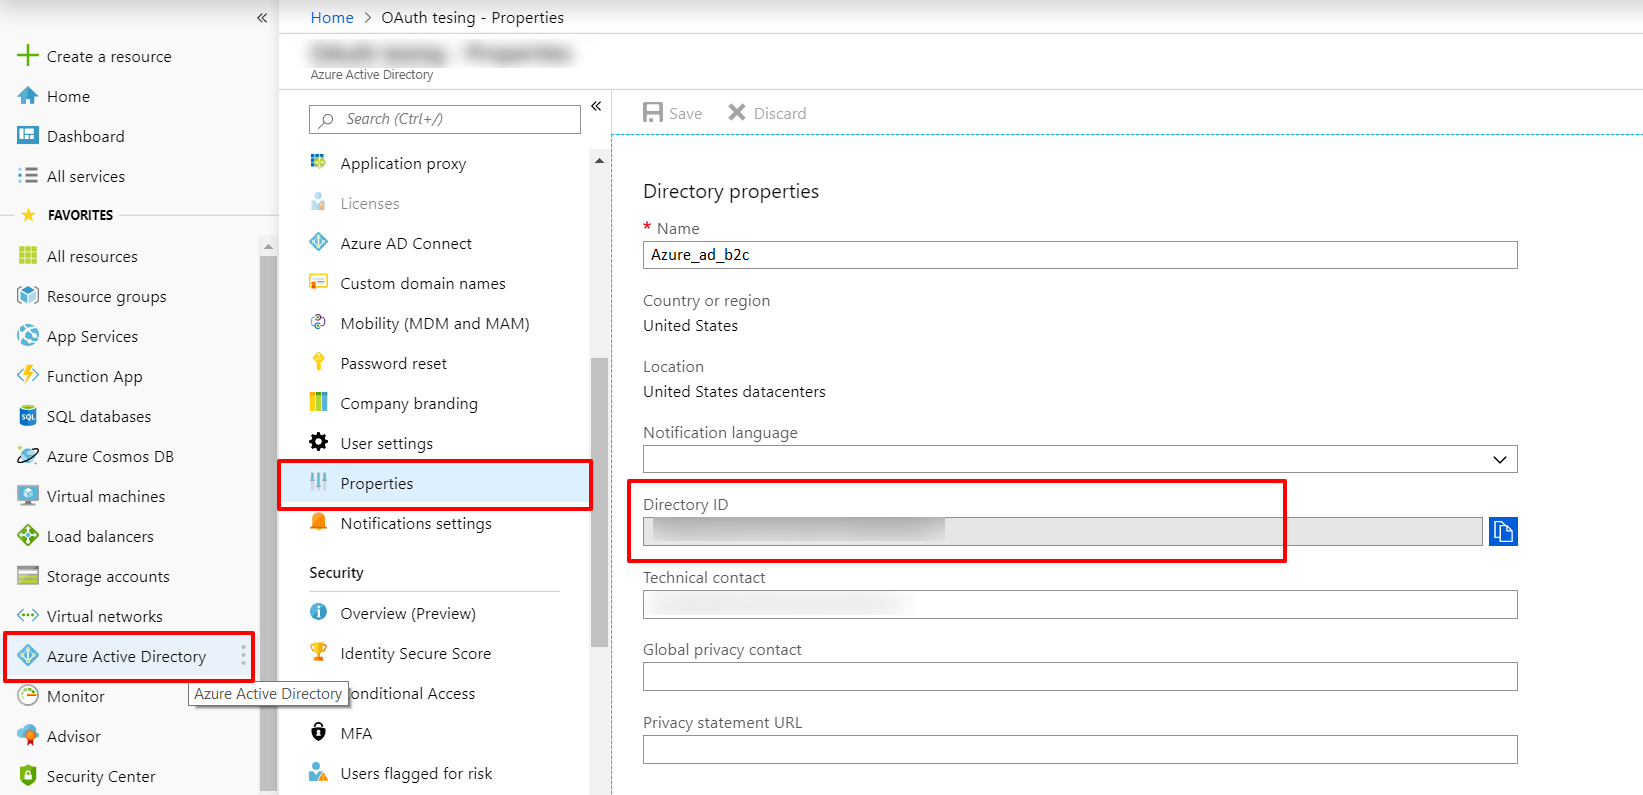Image resolution: width=1643 pixels, height=795 pixels.
Task: Click the Virtual machines monitor icon
Action: point(28,496)
